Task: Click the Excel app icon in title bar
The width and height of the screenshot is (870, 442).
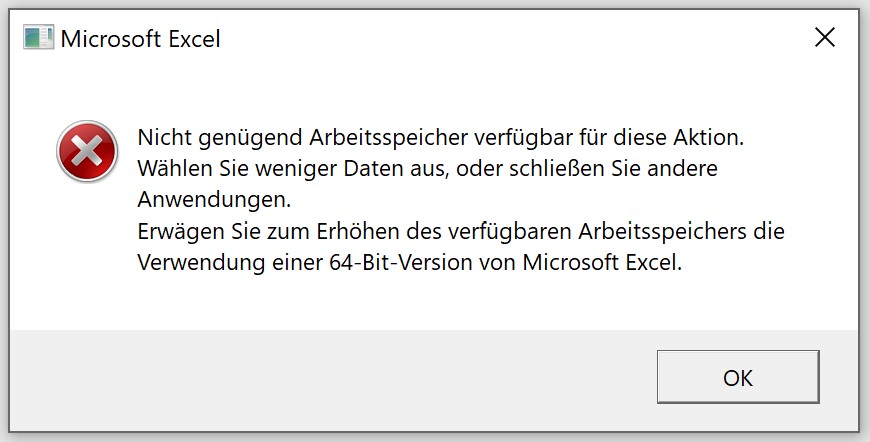Action: click(38, 38)
